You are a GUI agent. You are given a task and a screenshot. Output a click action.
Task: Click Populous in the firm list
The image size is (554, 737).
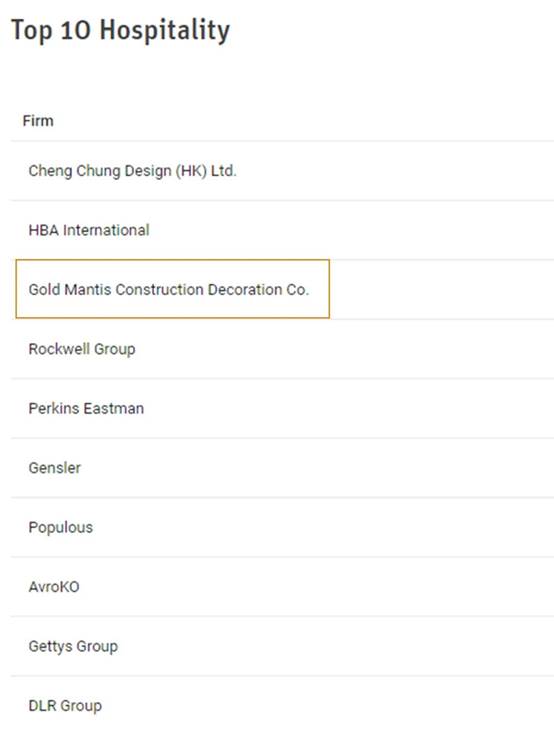pyautogui.click(x=61, y=527)
